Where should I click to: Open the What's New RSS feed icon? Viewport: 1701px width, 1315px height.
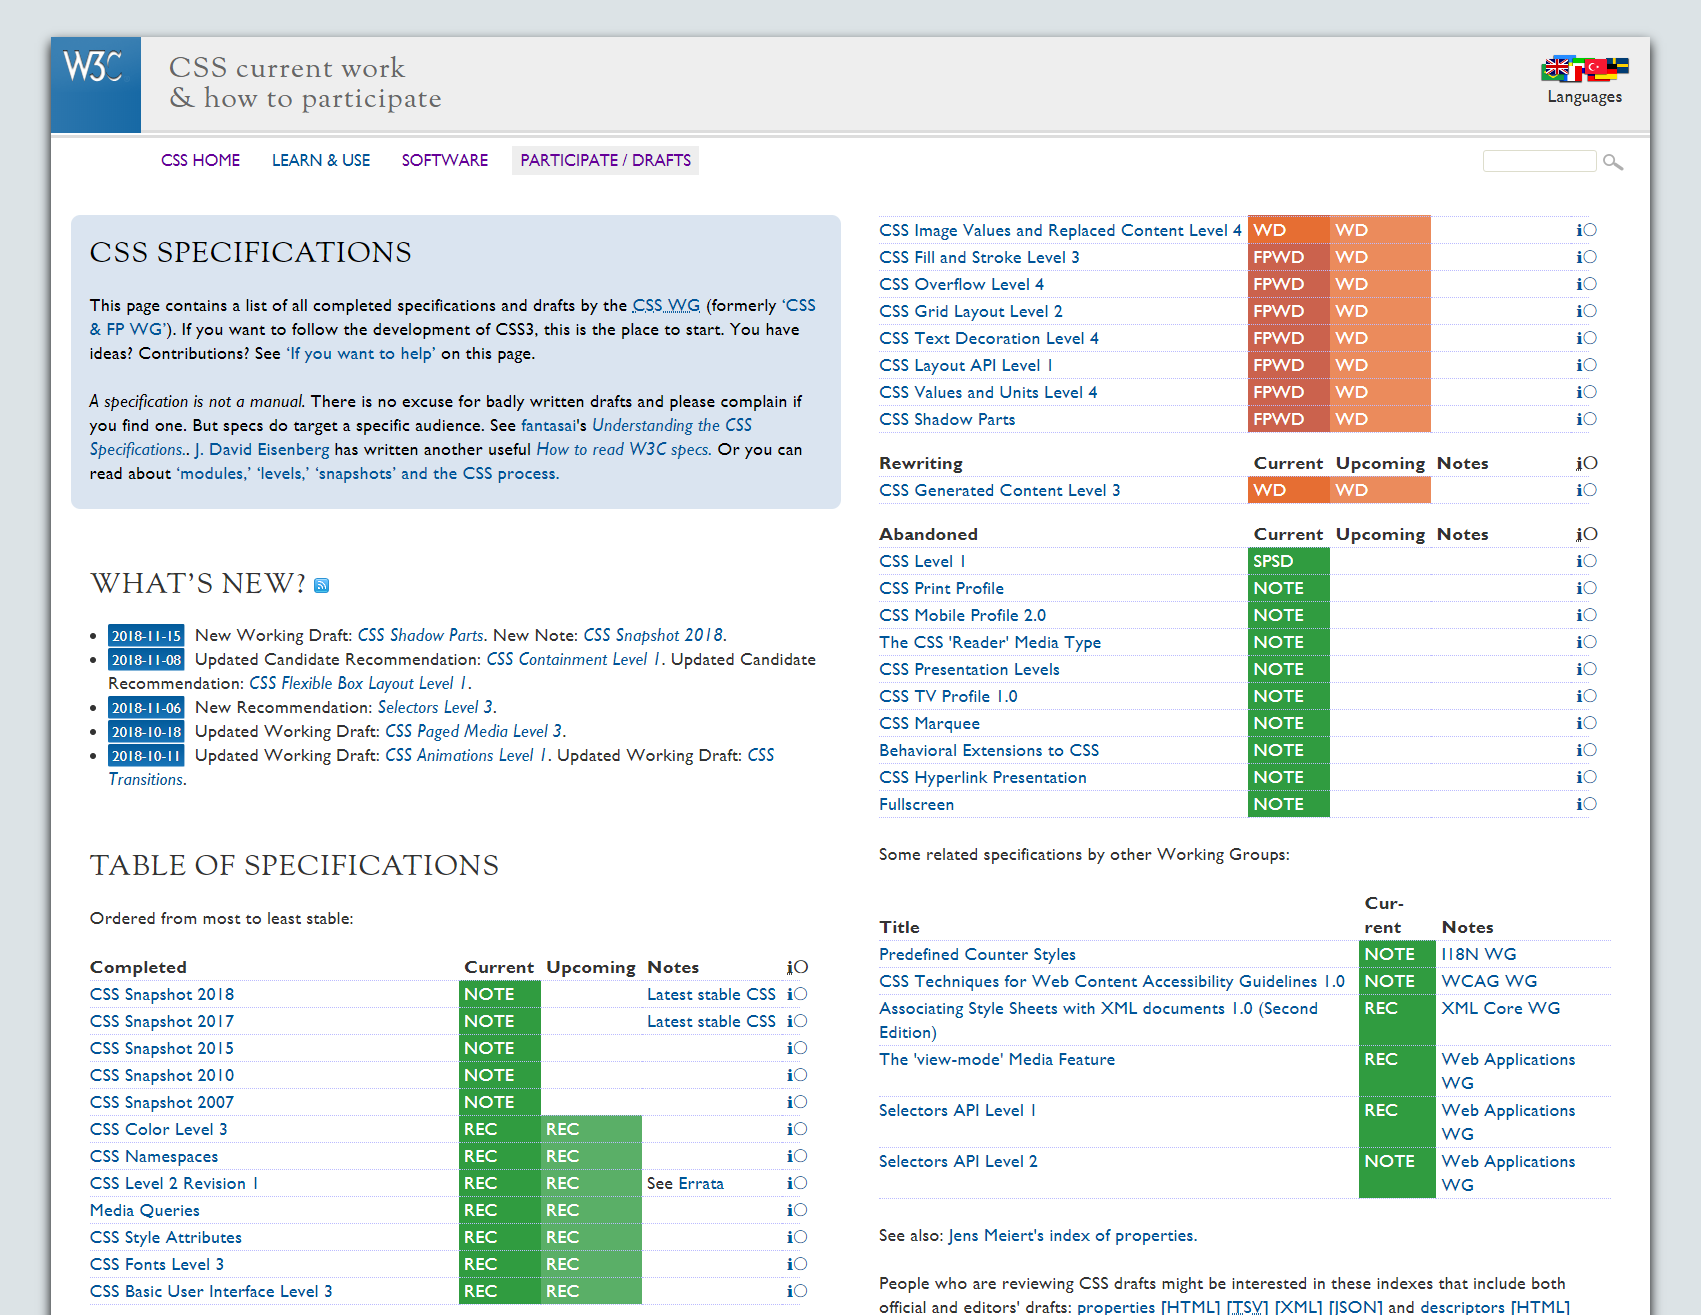(x=321, y=586)
